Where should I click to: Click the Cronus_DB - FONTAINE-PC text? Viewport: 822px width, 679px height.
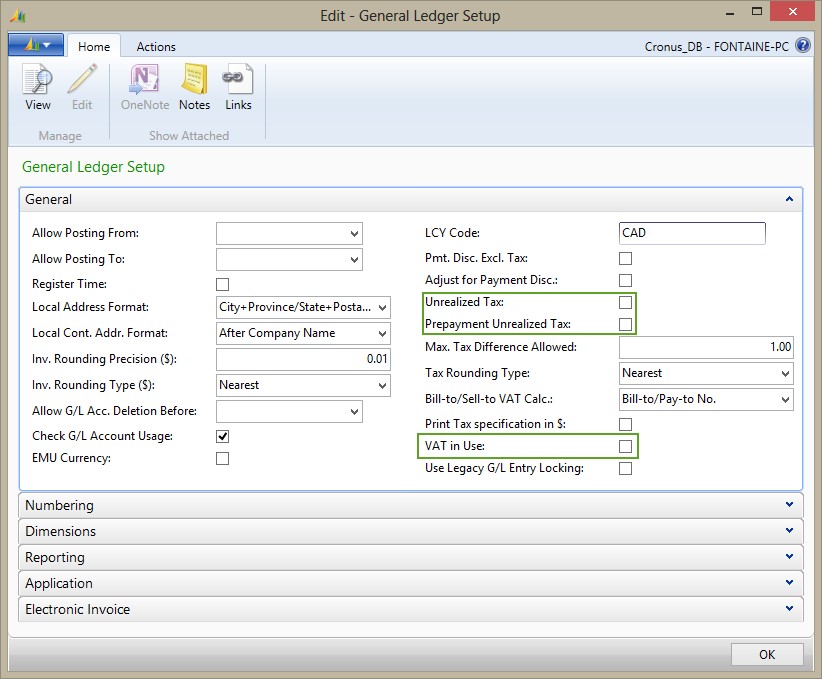point(717,47)
